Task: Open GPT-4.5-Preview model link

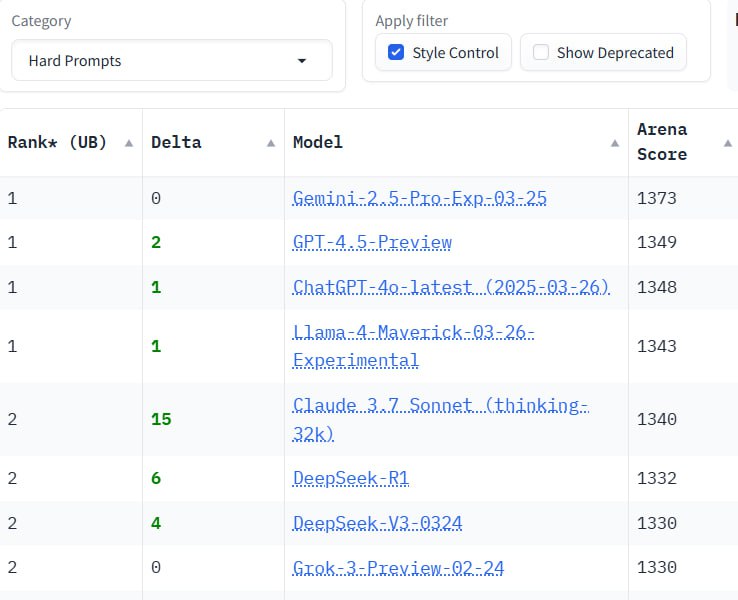Action: (x=372, y=242)
